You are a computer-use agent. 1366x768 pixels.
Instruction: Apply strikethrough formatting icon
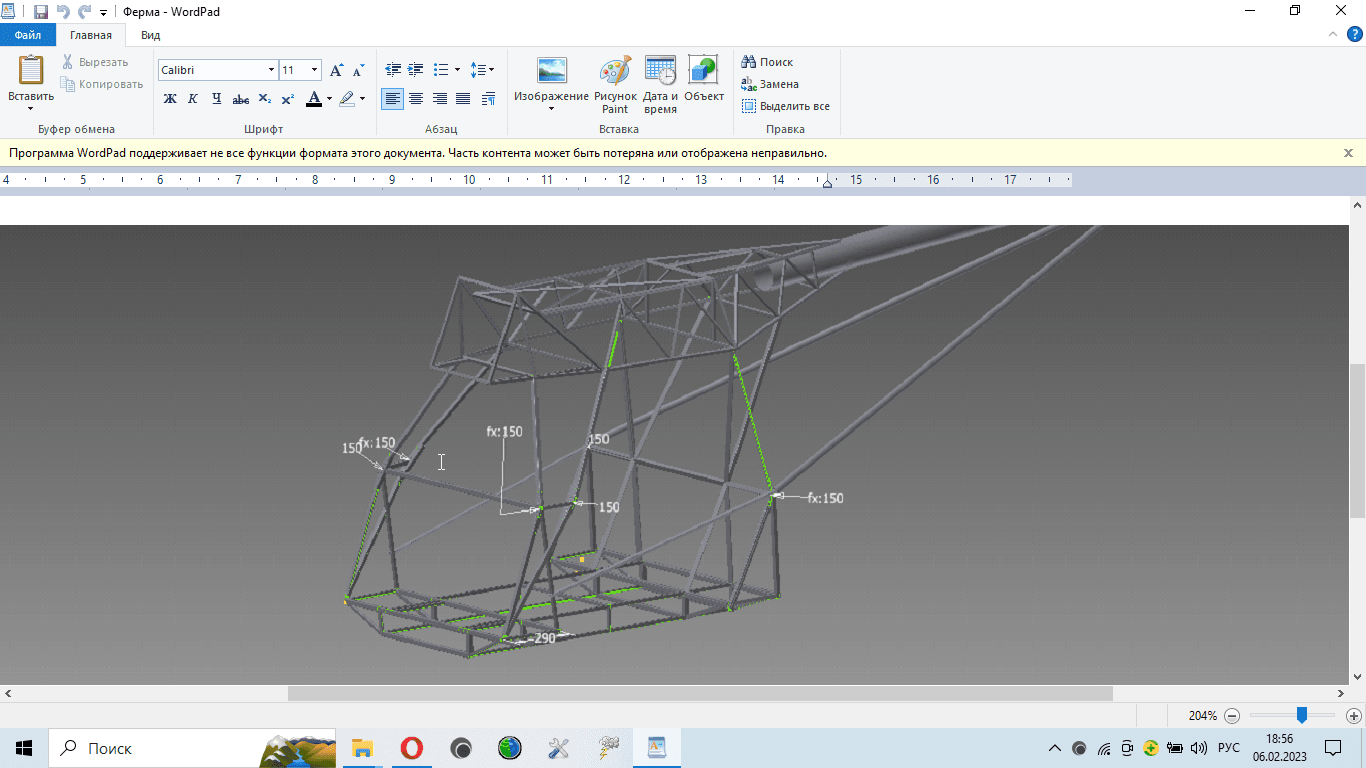240,99
